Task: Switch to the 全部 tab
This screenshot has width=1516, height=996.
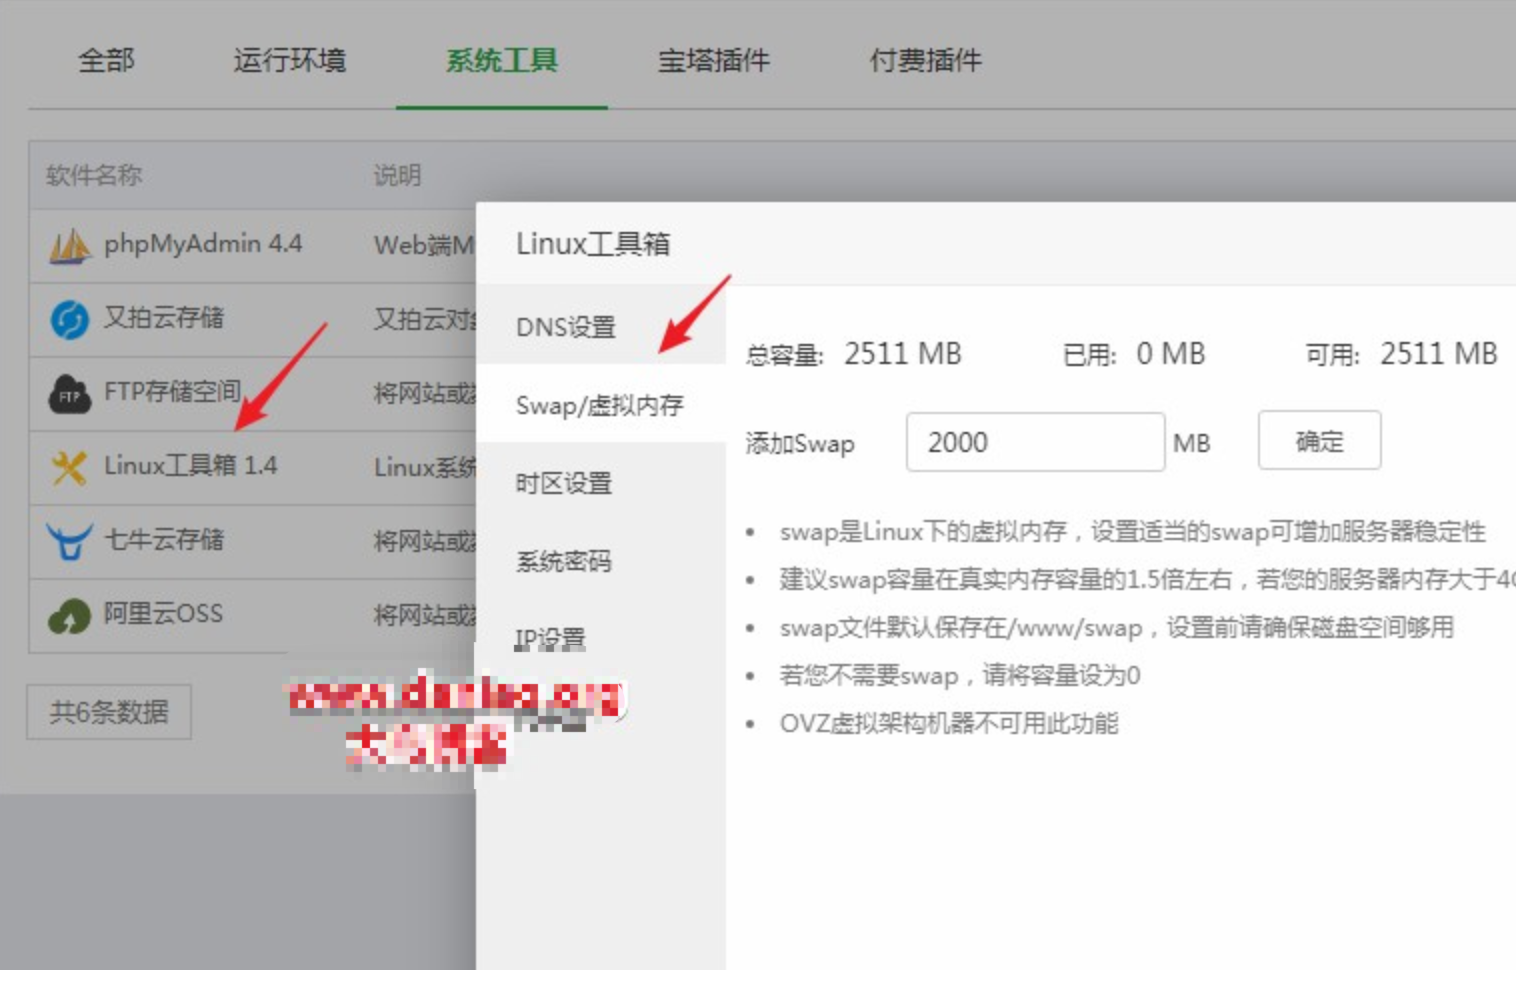Action: pyautogui.click(x=106, y=60)
